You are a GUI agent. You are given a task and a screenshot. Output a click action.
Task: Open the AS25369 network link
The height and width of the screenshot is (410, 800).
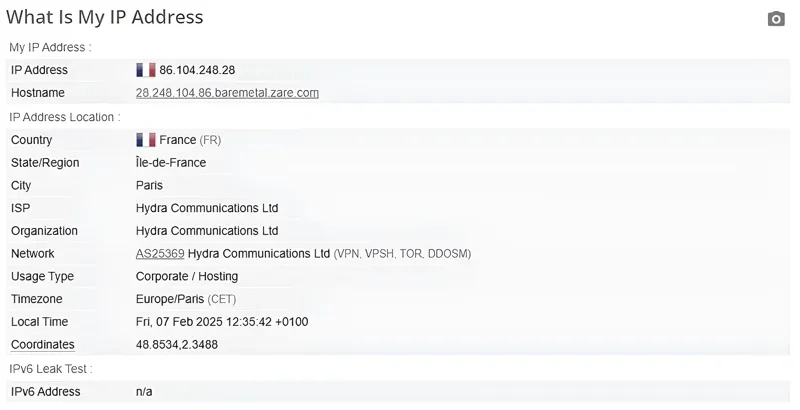click(160, 254)
